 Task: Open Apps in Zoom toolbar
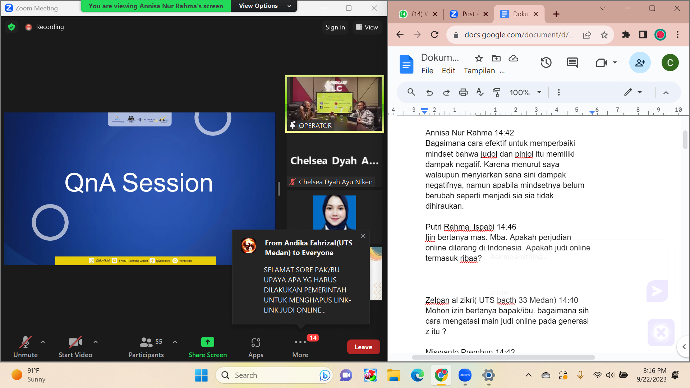pyautogui.click(x=256, y=346)
